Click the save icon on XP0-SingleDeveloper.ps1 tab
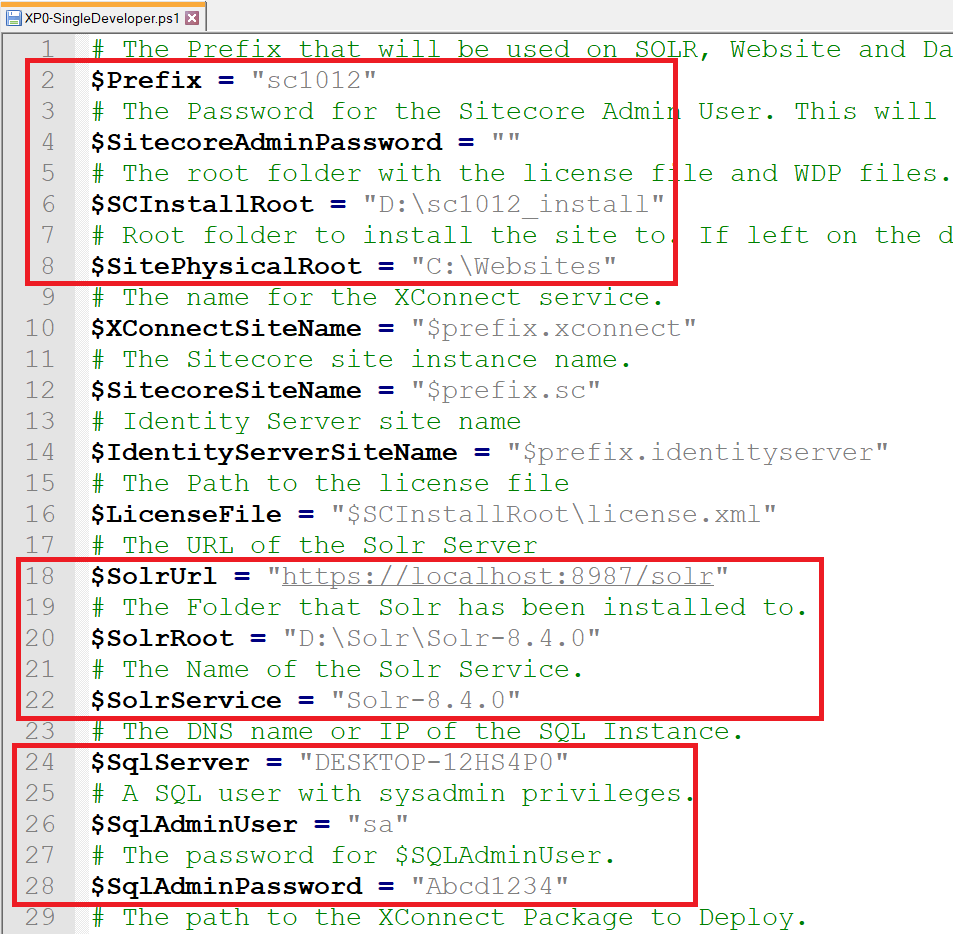Image resolution: width=953 pixels, height=934 pixels. [x=13, y=18]
